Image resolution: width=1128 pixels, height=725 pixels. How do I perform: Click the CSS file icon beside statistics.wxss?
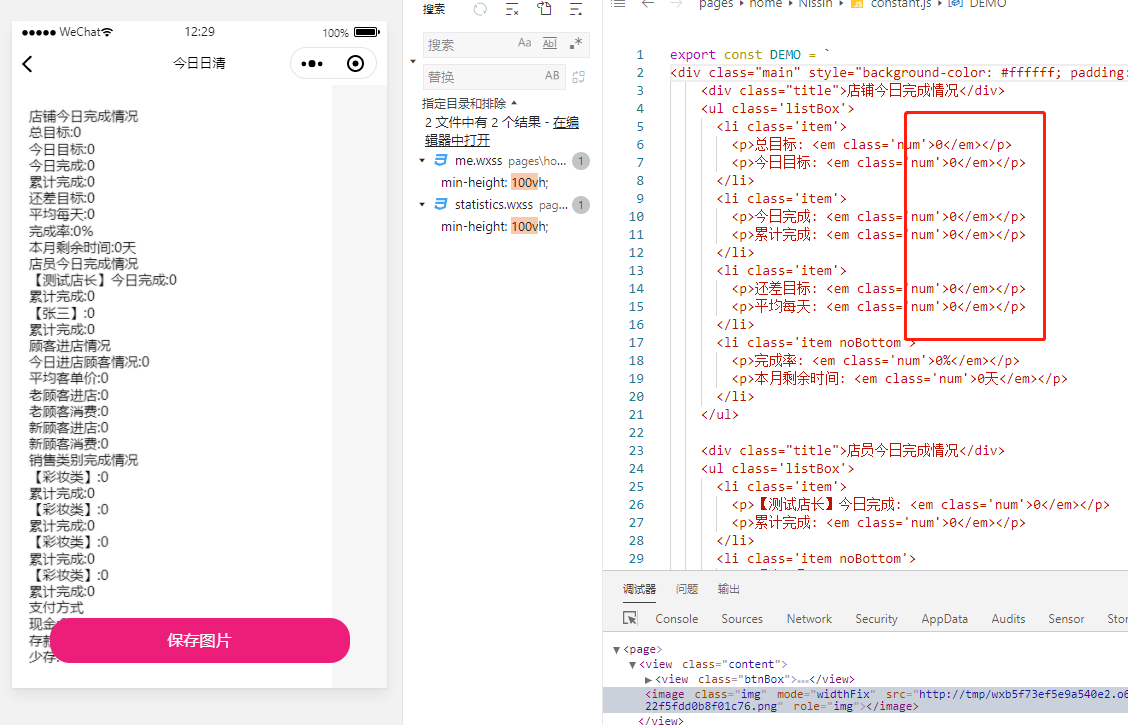point(440,204)
